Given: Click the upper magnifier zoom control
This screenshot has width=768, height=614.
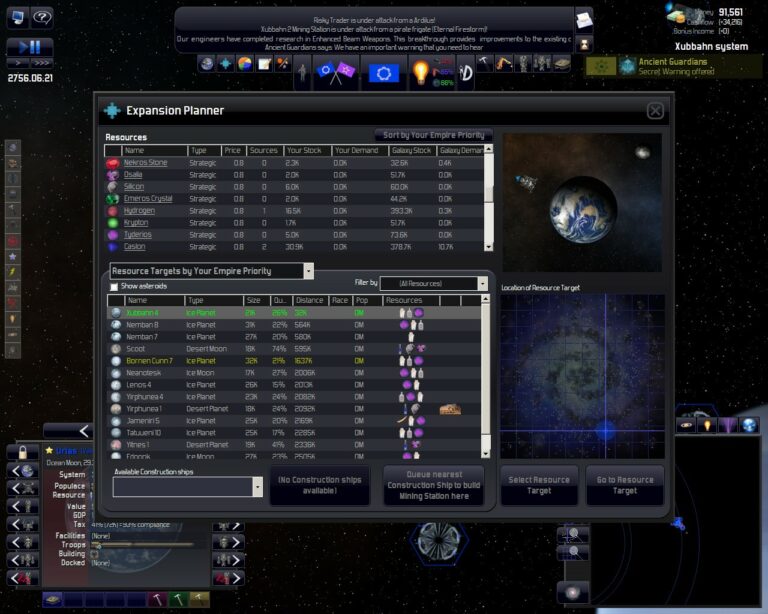Looking at the screenshot, I should tap(573, 535).
